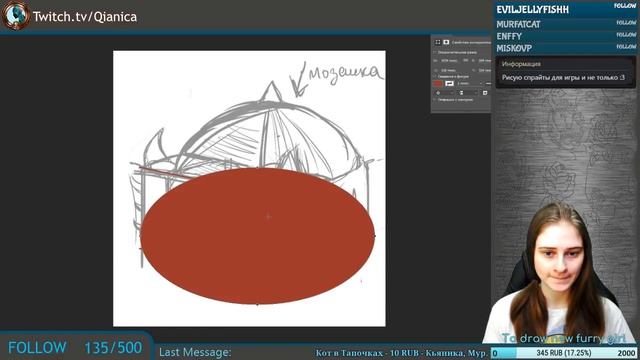Click the MISKOVP follower entry
This screenshot has height=360, width=640.
pos(565,48)
